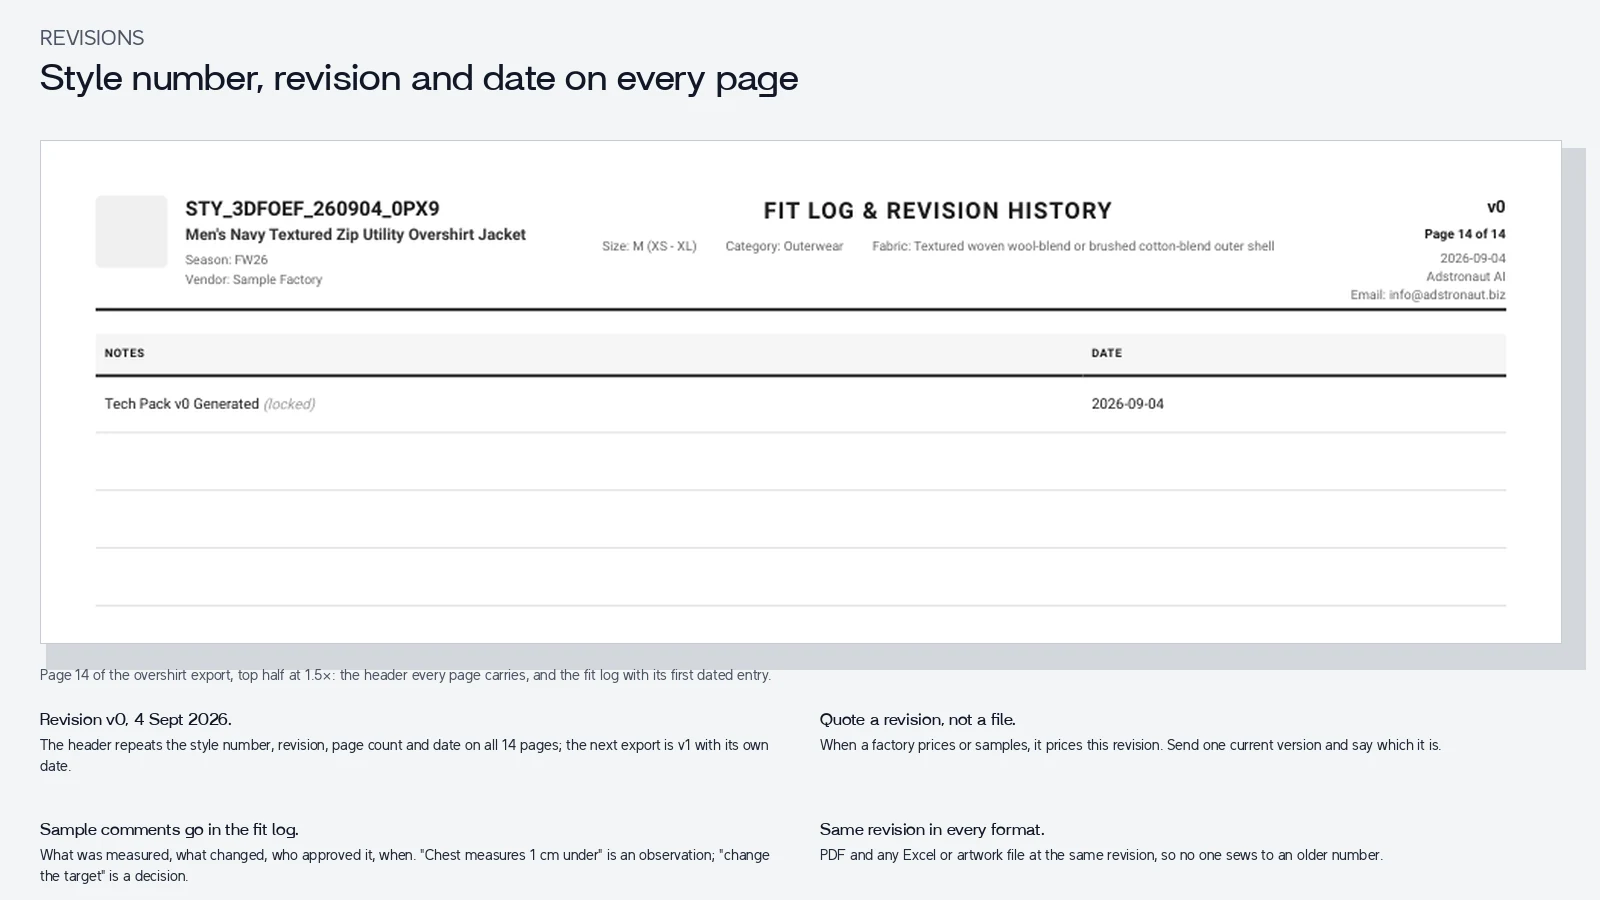
Task: Click the grey product thumbnail placeholder
Action: (x=131, y=231)
